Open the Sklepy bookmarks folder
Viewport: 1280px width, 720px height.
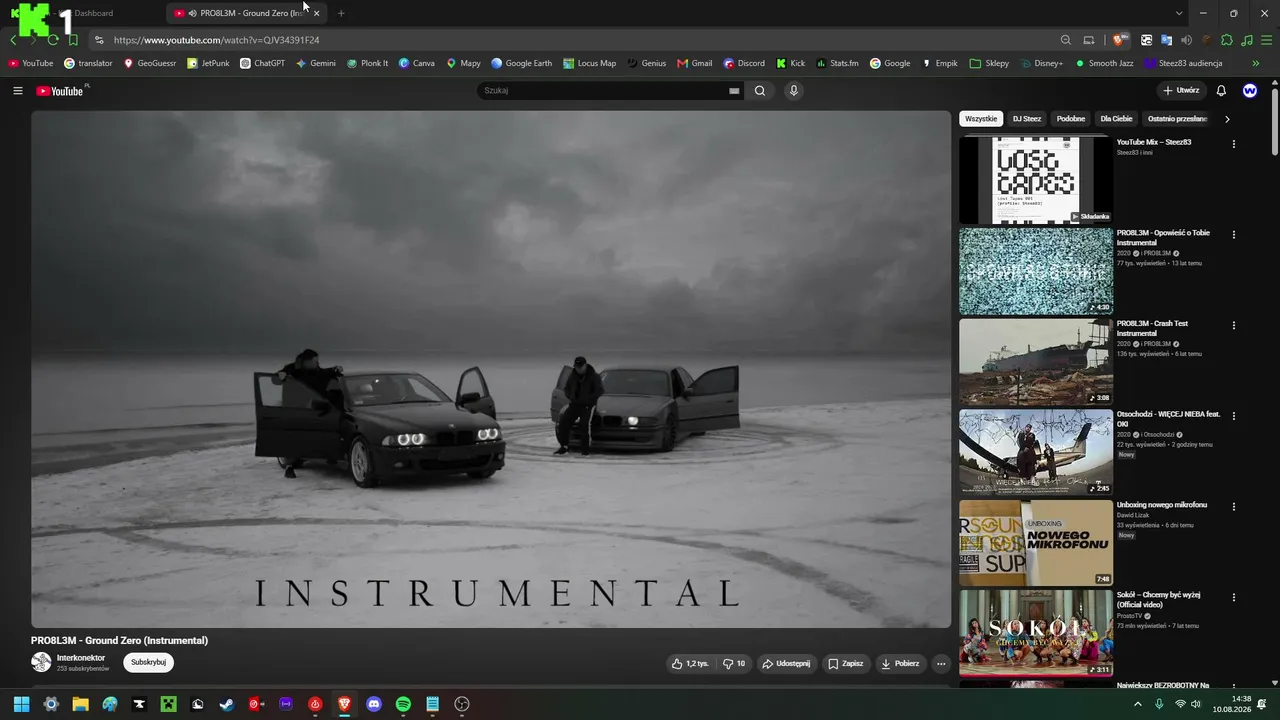point(989,63)
